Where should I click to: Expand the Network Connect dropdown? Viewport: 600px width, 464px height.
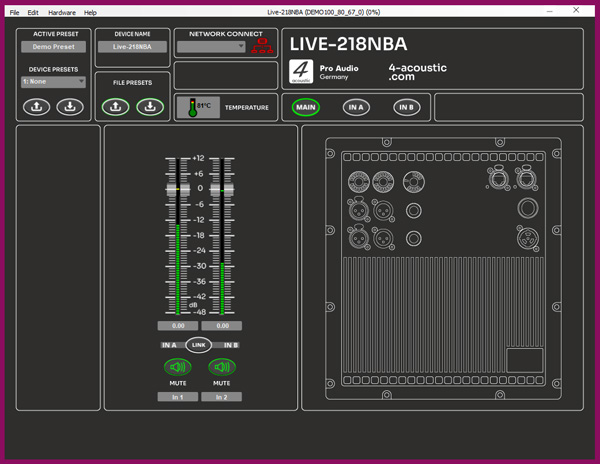[x=211, y=47]
